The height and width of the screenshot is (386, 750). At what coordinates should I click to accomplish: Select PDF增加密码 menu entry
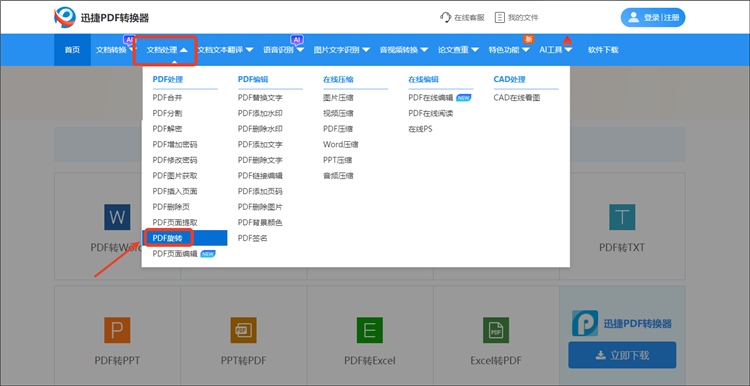click(175, 144)
